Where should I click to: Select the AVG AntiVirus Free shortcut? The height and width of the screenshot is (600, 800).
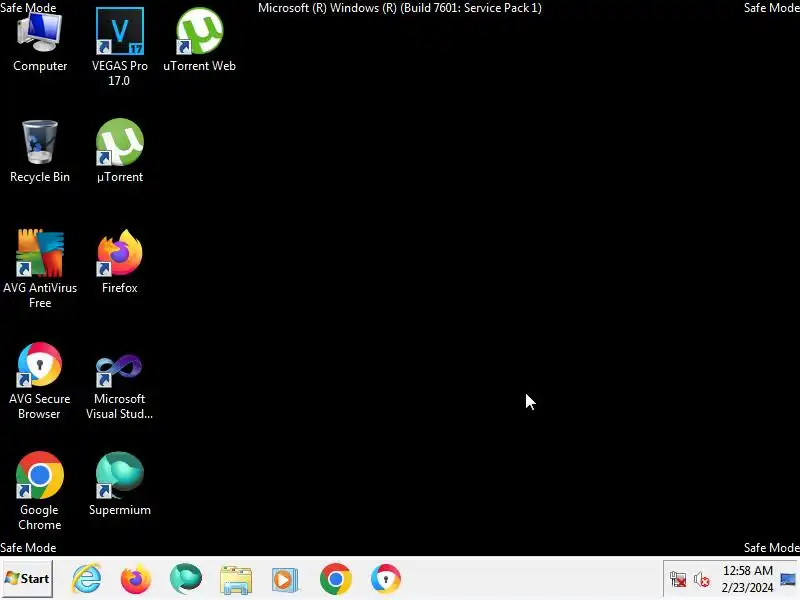pyautogui.click(x=40, y=269)
